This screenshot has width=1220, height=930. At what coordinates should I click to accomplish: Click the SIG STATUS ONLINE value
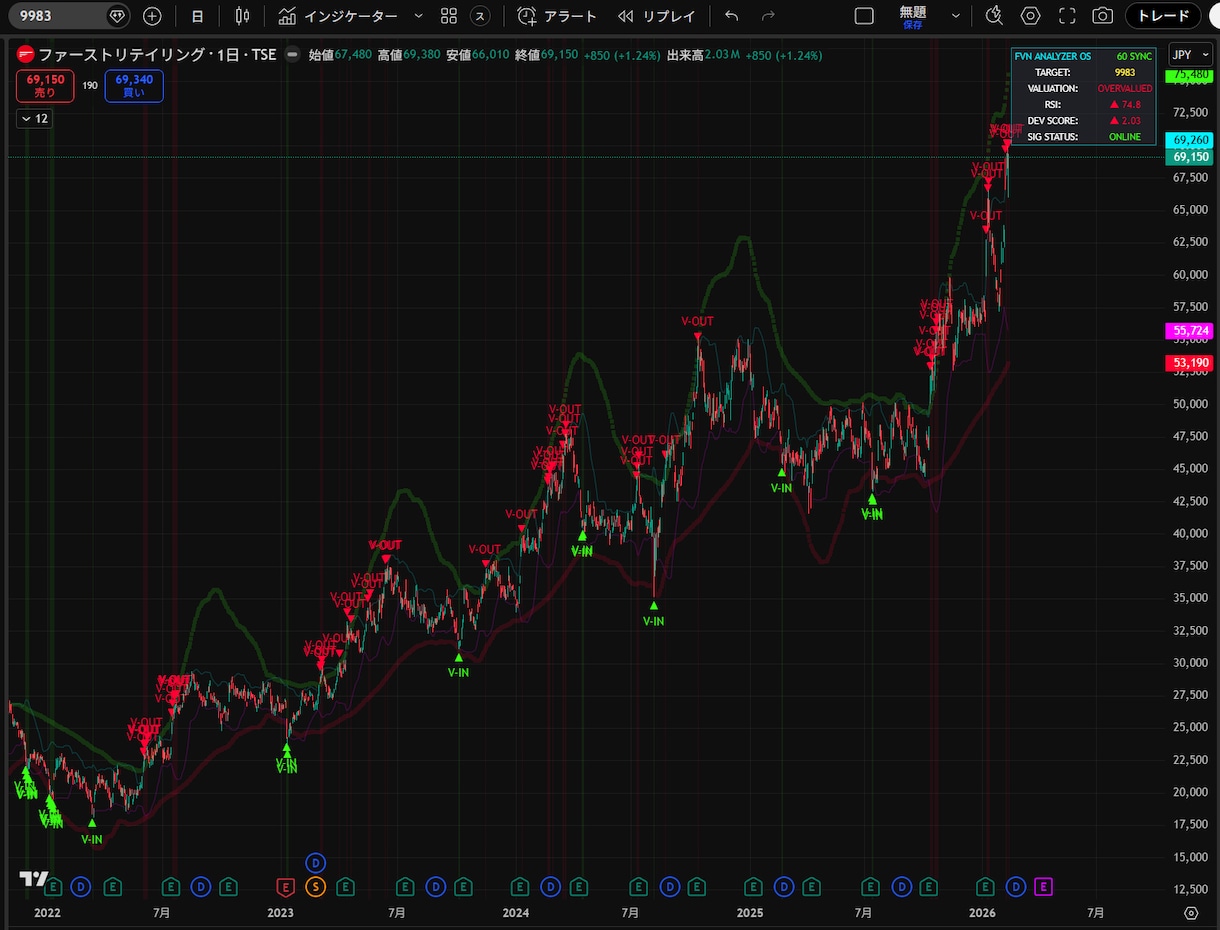point(1124,137)
